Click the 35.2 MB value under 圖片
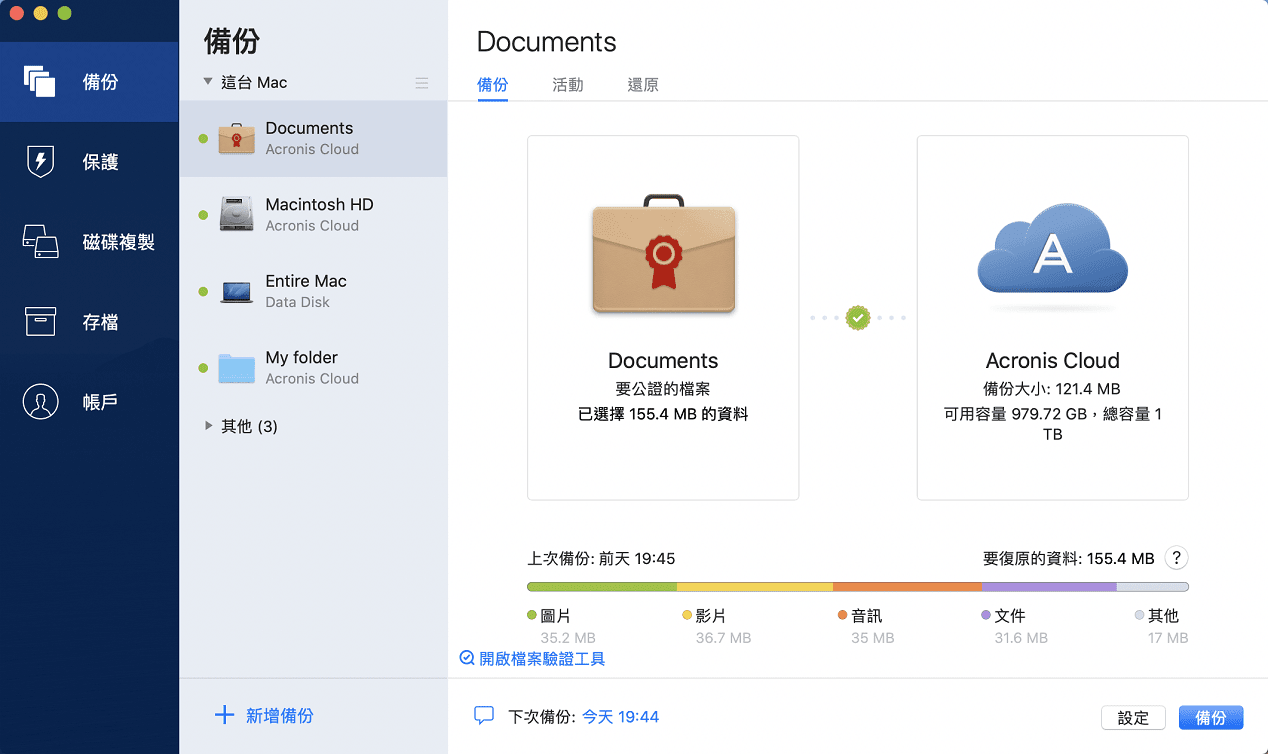The image size is (1268, 754). pos(568,638)
